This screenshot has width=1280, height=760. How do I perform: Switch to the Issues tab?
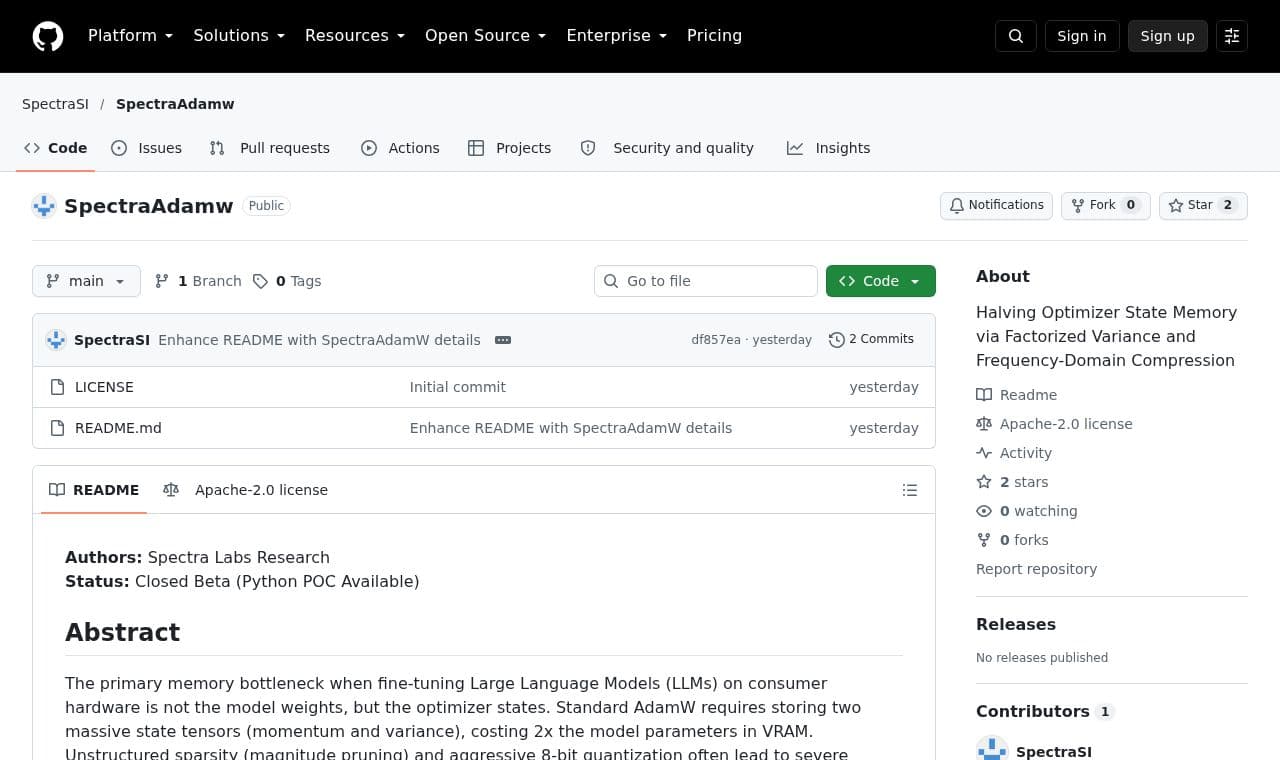click(x=147, y=148)
